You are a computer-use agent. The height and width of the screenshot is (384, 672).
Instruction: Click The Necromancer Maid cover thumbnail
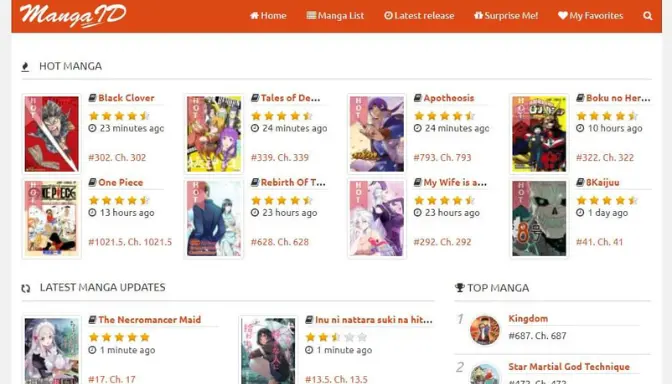[51, 350]
